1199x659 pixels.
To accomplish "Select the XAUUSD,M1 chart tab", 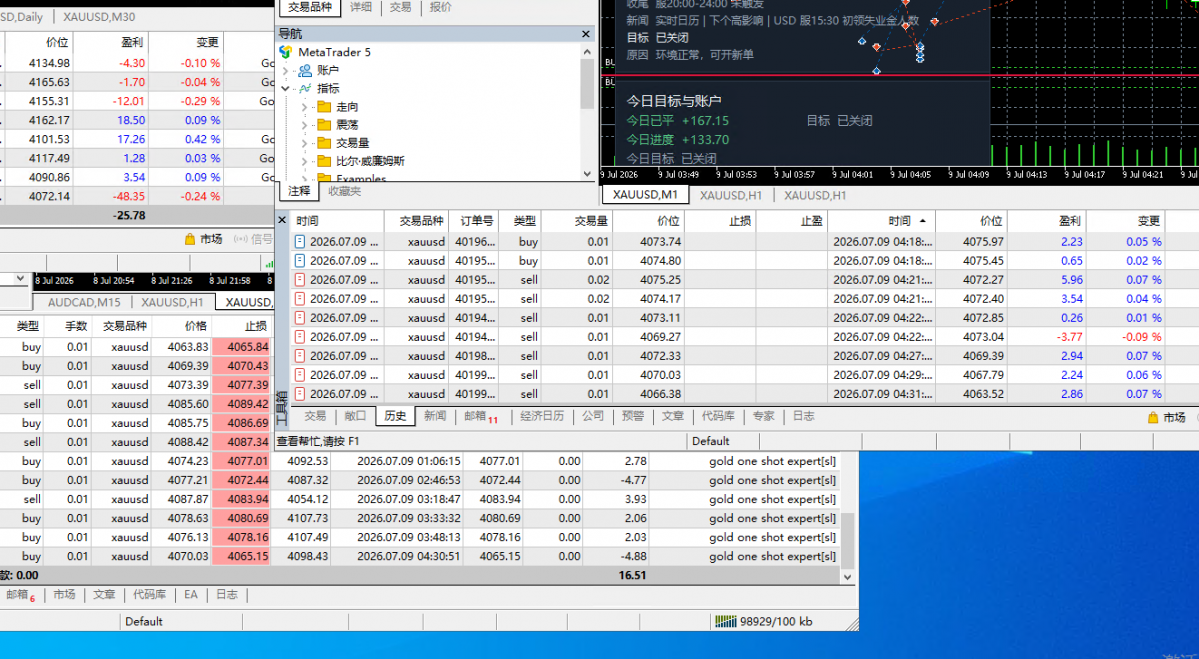I will (645, 195).
